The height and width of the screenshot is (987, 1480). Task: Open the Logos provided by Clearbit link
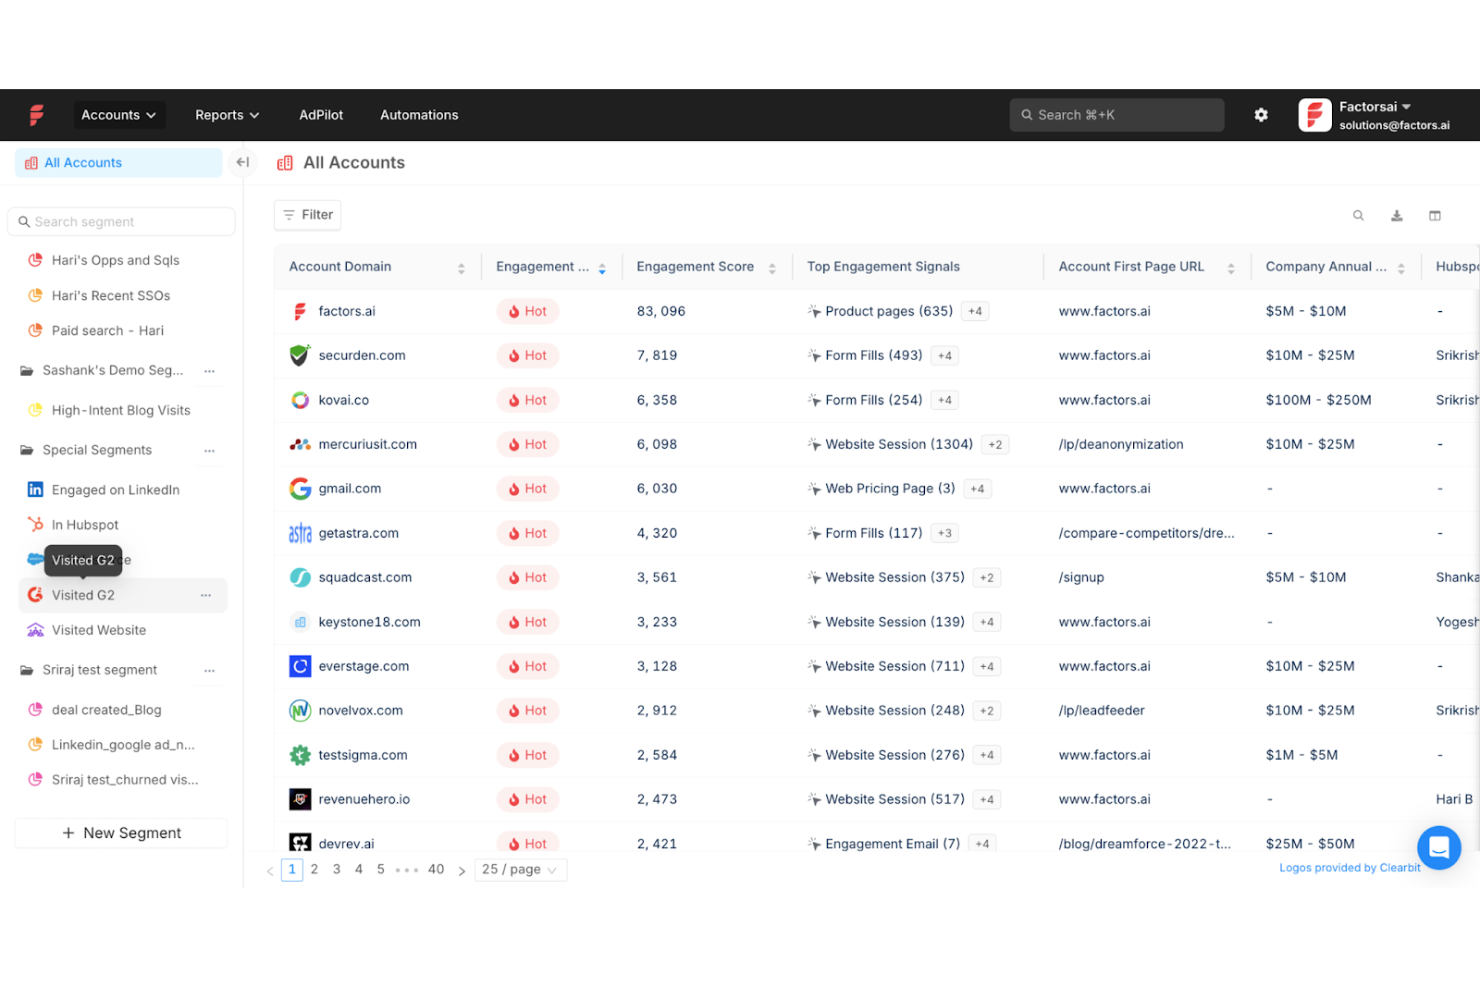tap(1349, 867)
